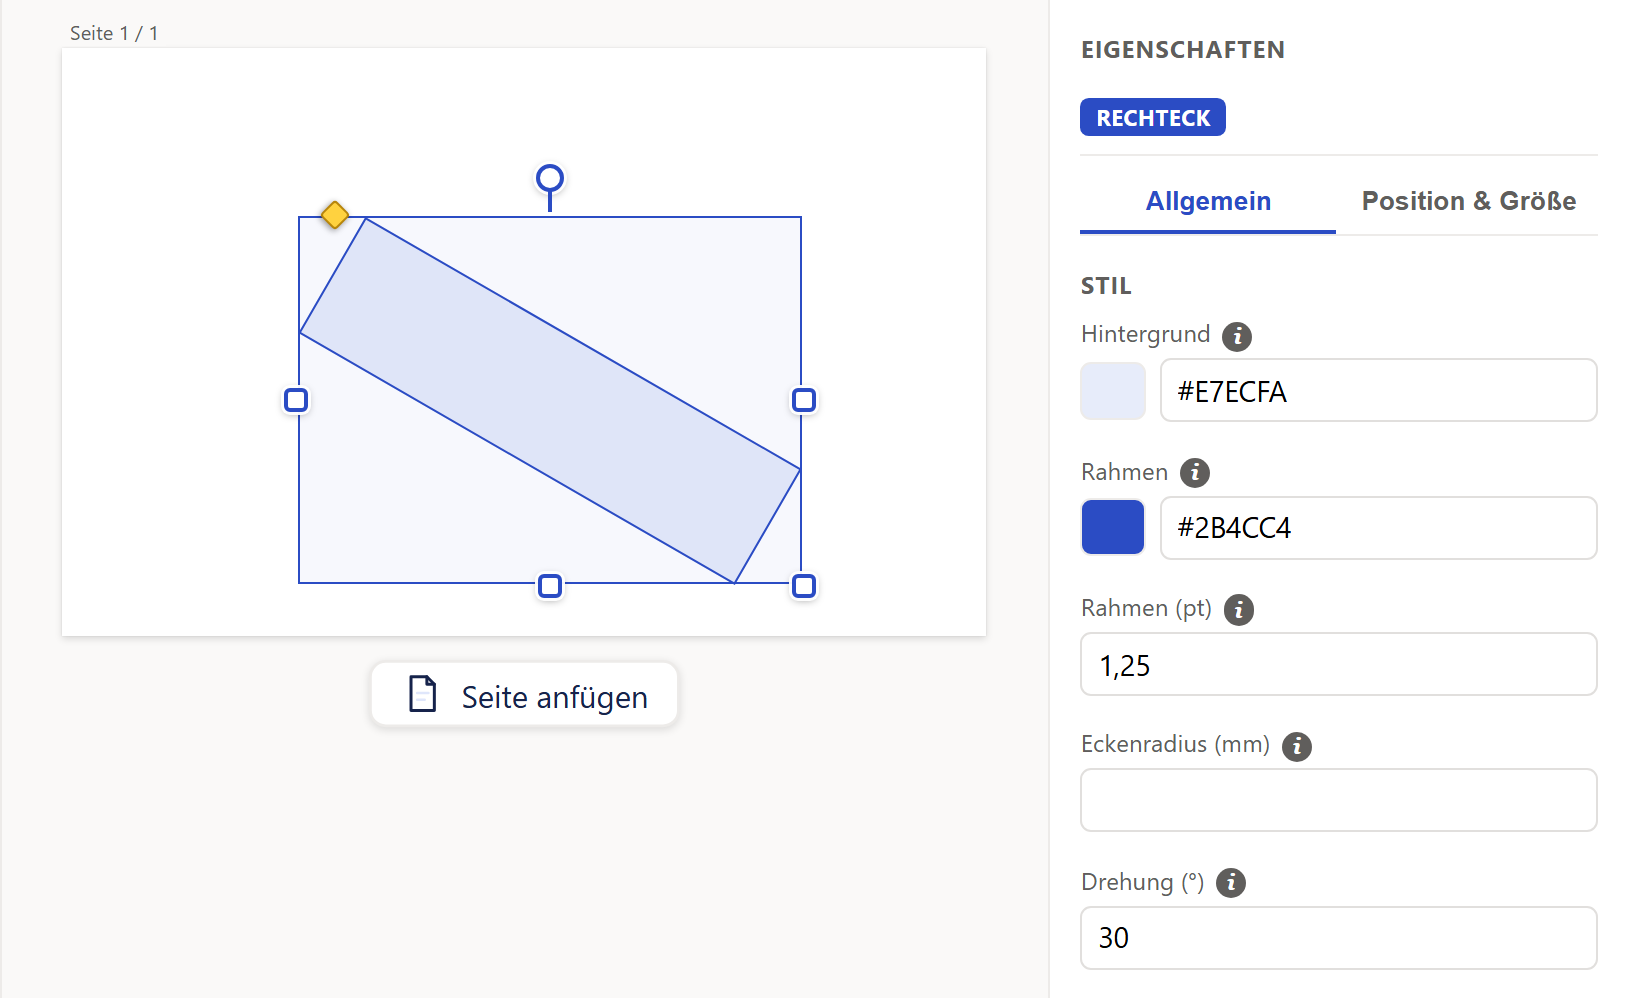The width and height of the screenshot is (1628, 998).
Task: Select the left-middle resize handle
Action: 296,400
